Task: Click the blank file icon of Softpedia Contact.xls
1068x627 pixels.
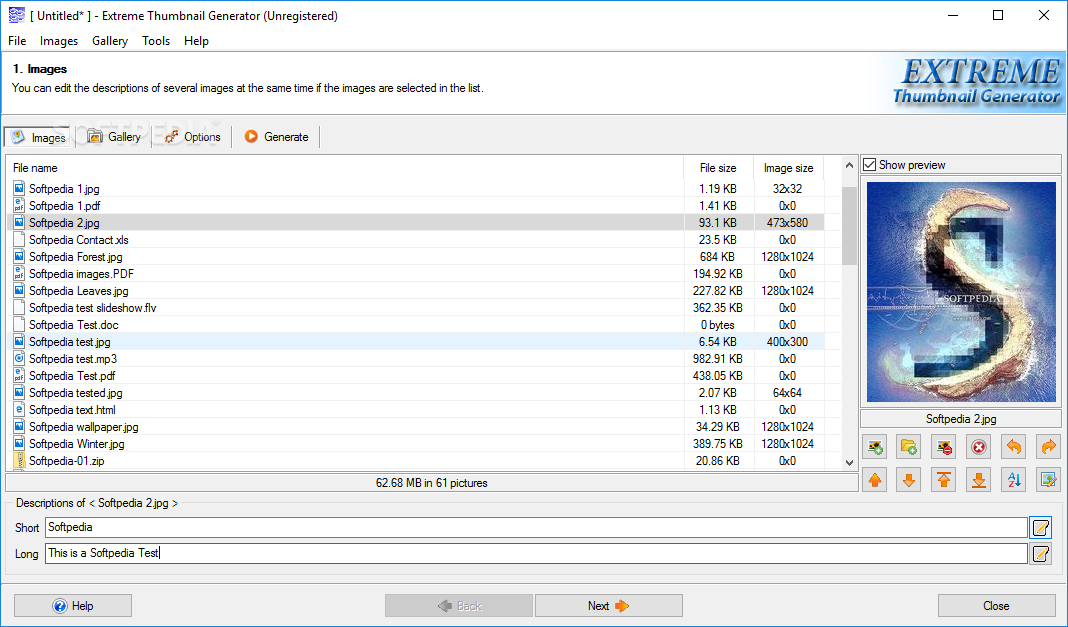Action: coord(19,240)
